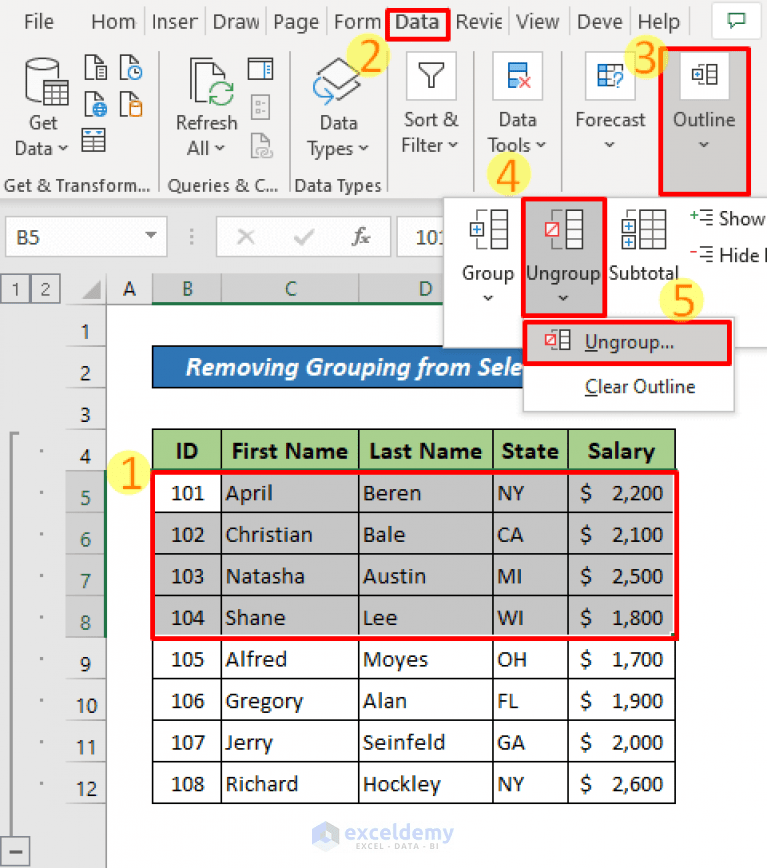Switch to the Home tab
767x868 pixels.
pos(113,22)
